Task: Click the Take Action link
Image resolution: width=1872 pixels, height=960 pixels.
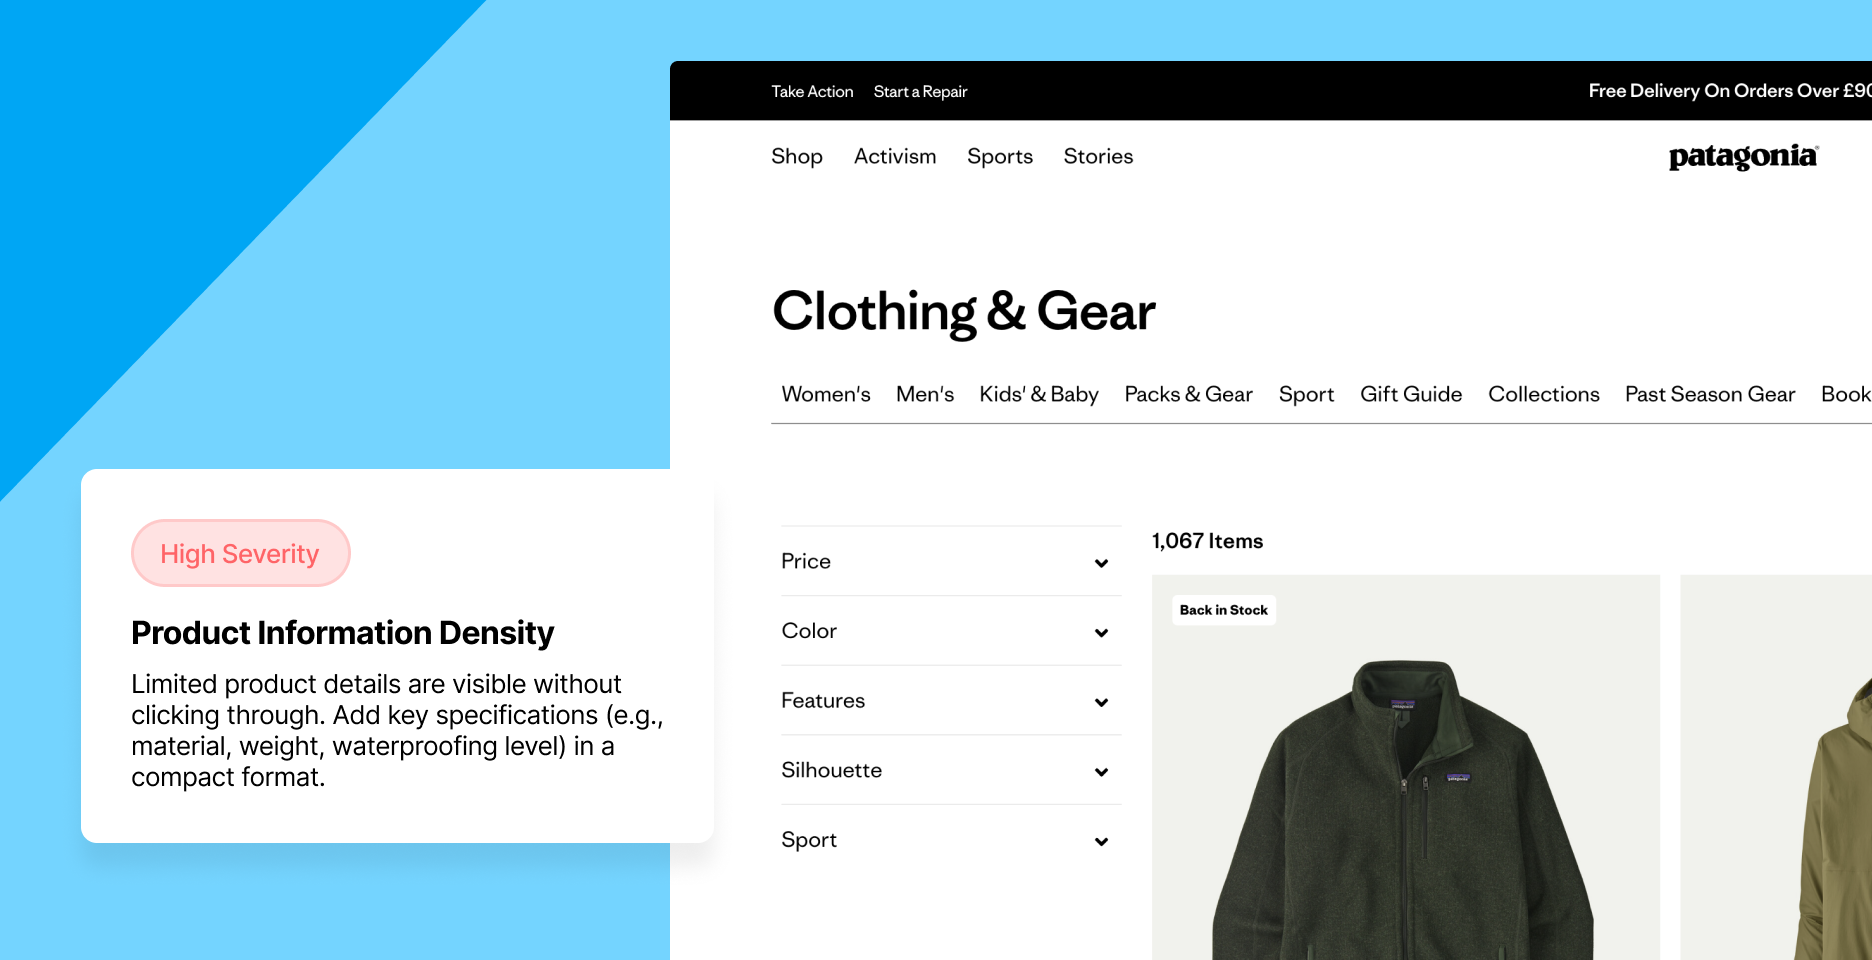Action: coord(812,91)
